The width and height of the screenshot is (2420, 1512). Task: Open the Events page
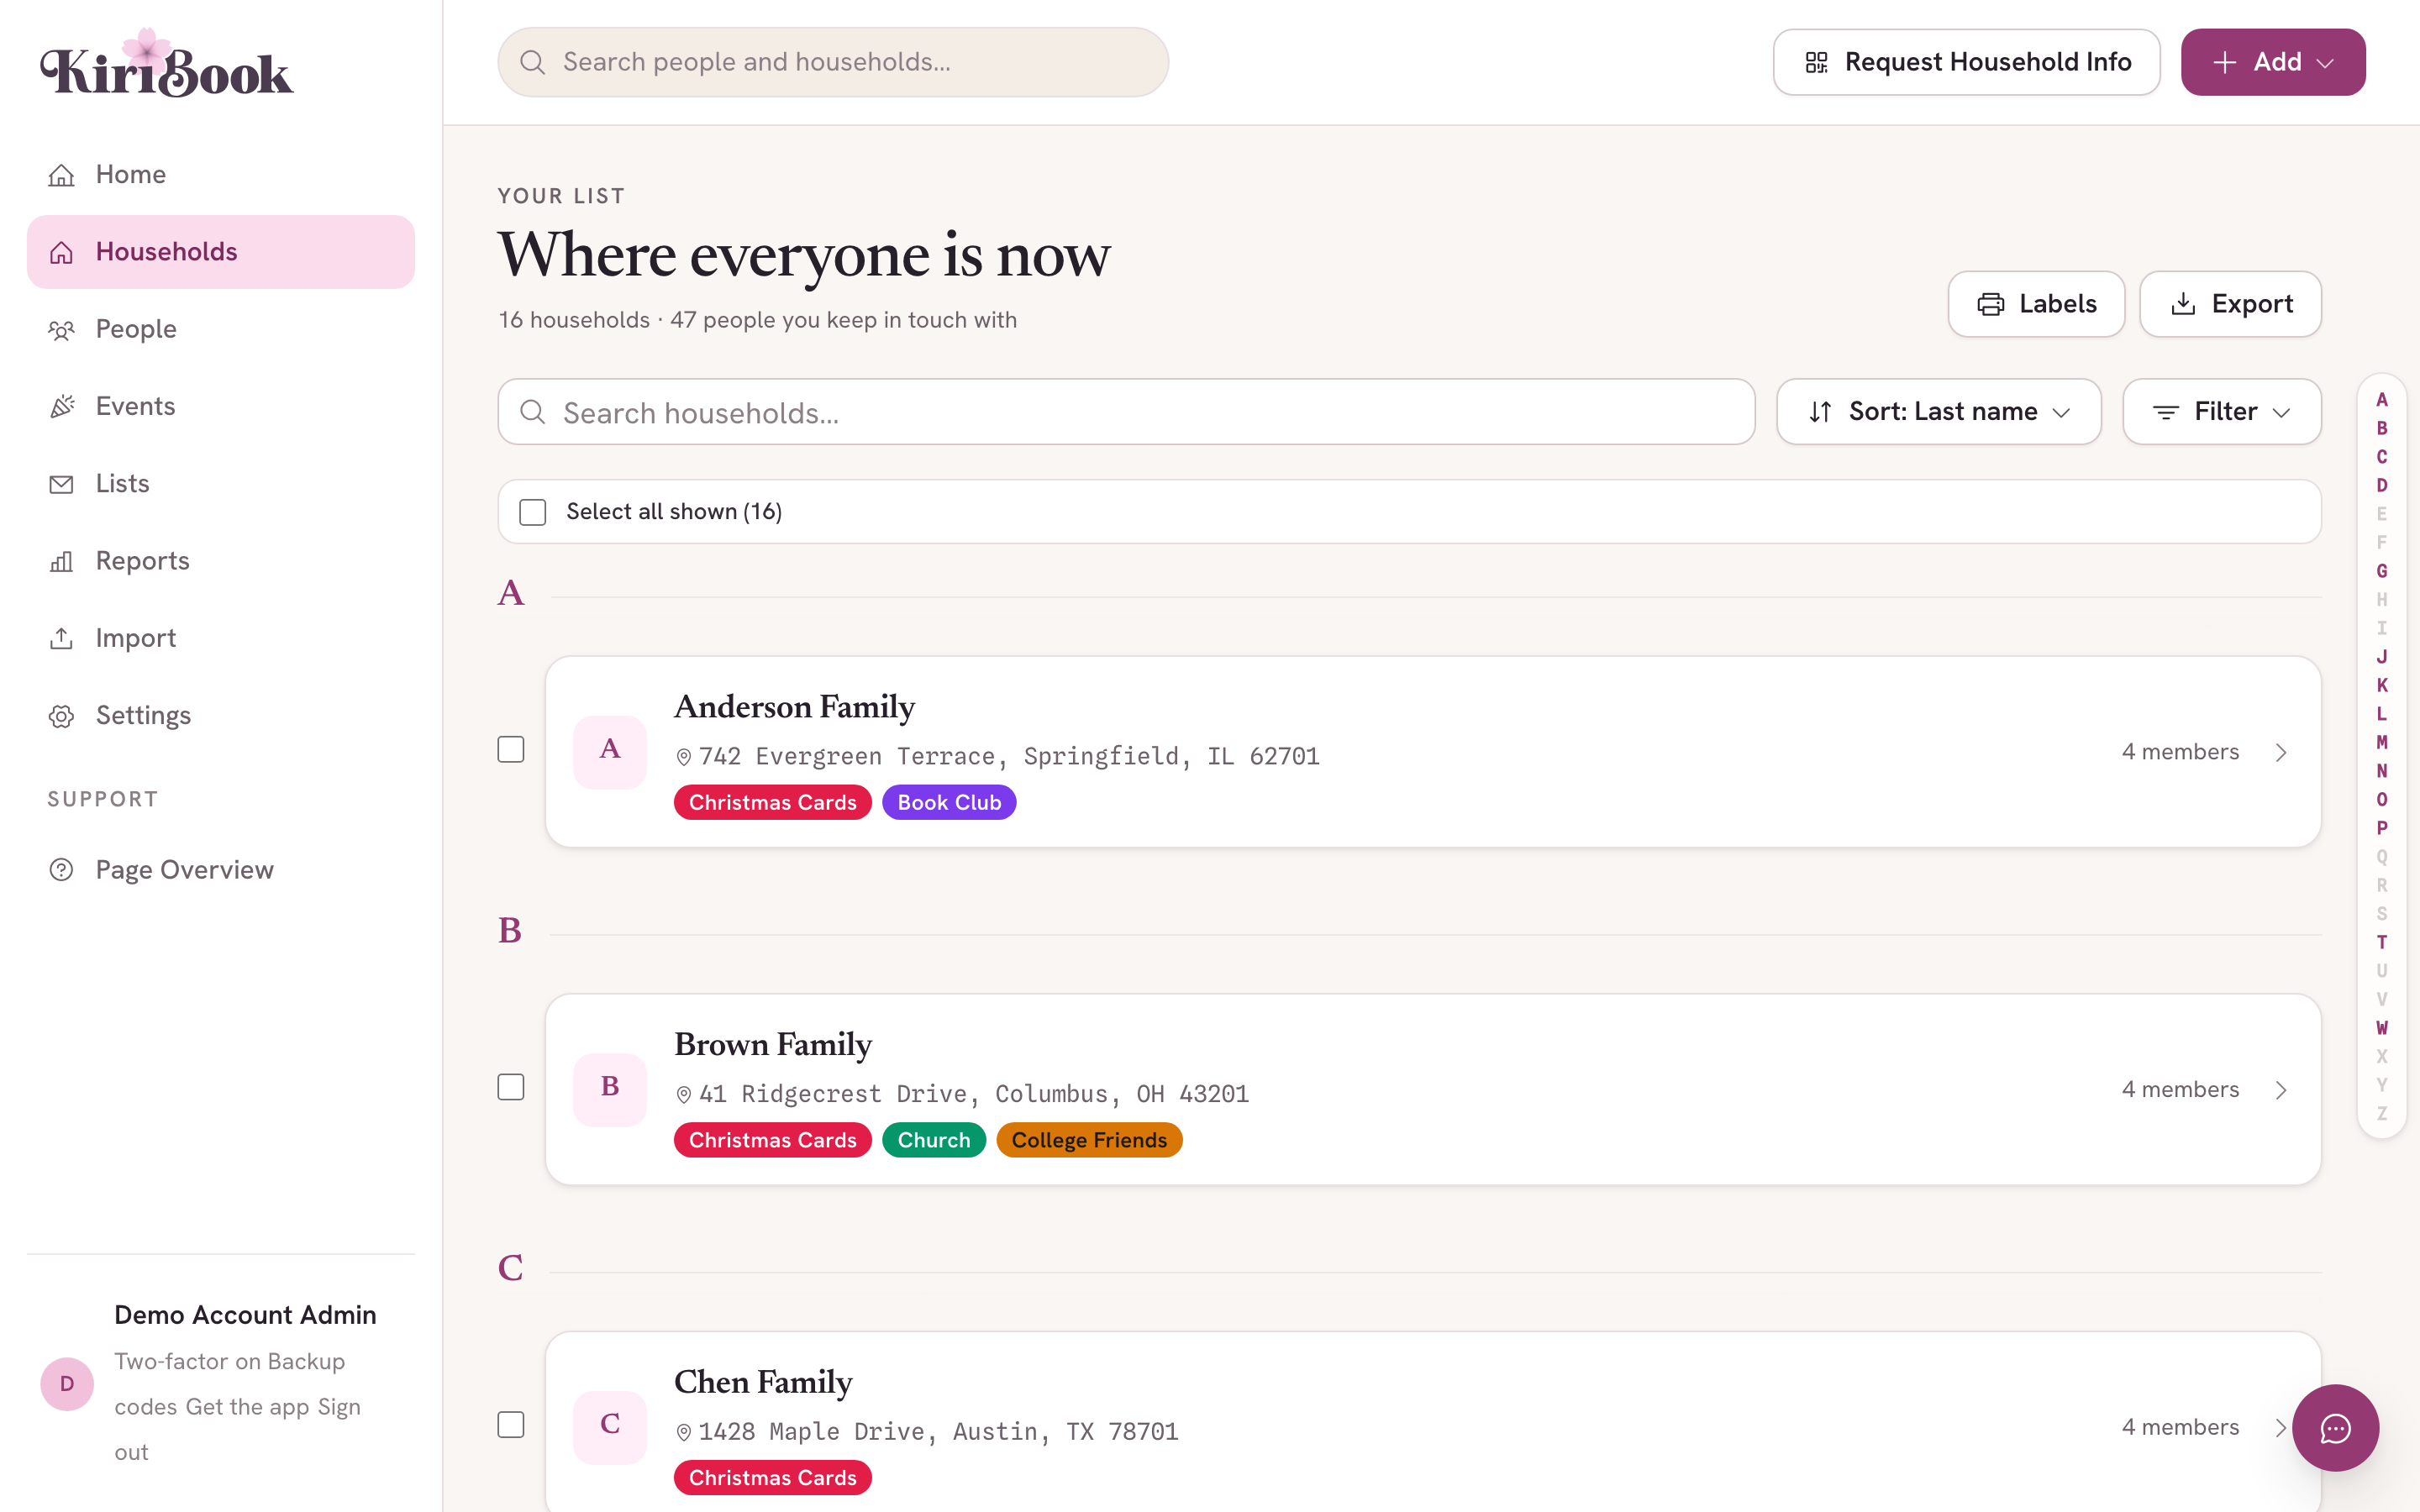pos(221,407)
